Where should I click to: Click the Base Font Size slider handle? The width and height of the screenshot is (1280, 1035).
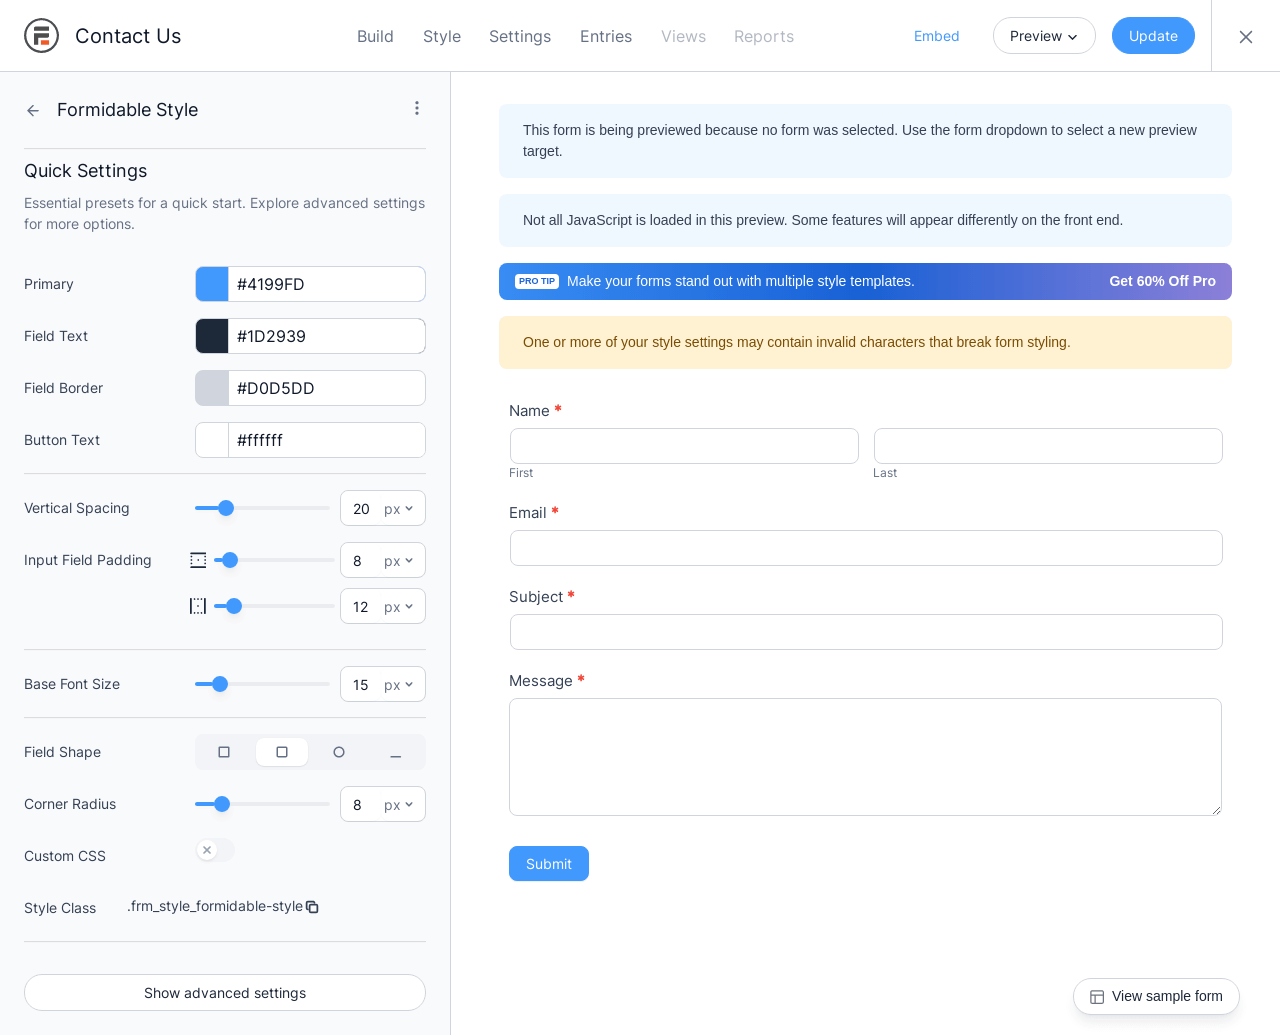[x=220, y=684]
